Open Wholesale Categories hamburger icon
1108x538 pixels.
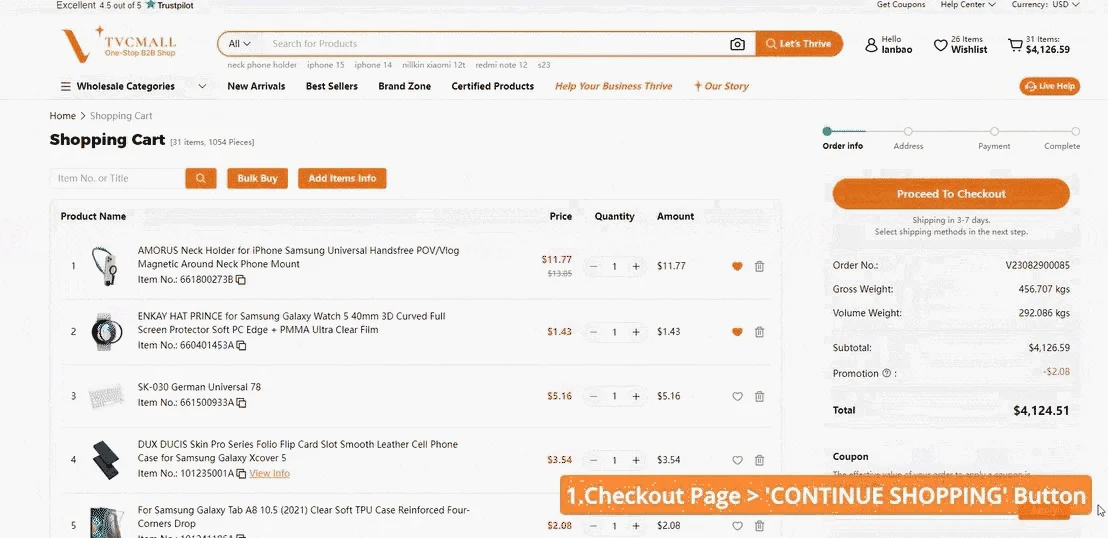[65, 86]
